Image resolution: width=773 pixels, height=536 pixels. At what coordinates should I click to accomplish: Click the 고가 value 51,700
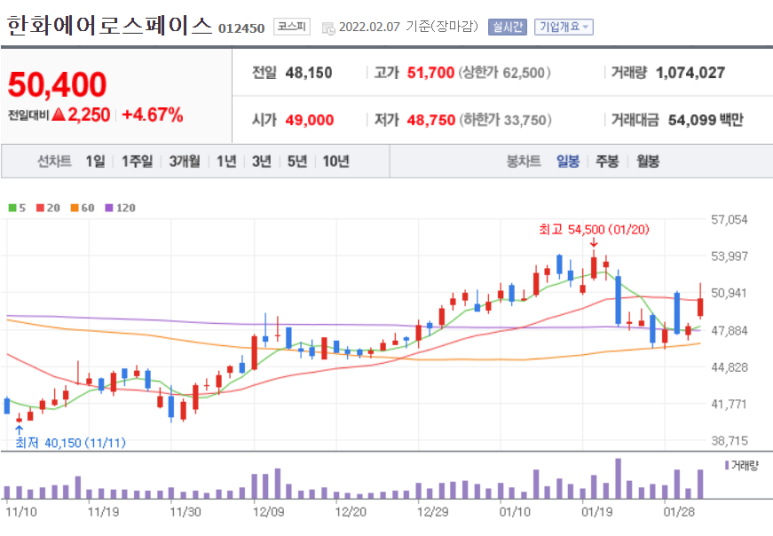click(x=430, y=73)
